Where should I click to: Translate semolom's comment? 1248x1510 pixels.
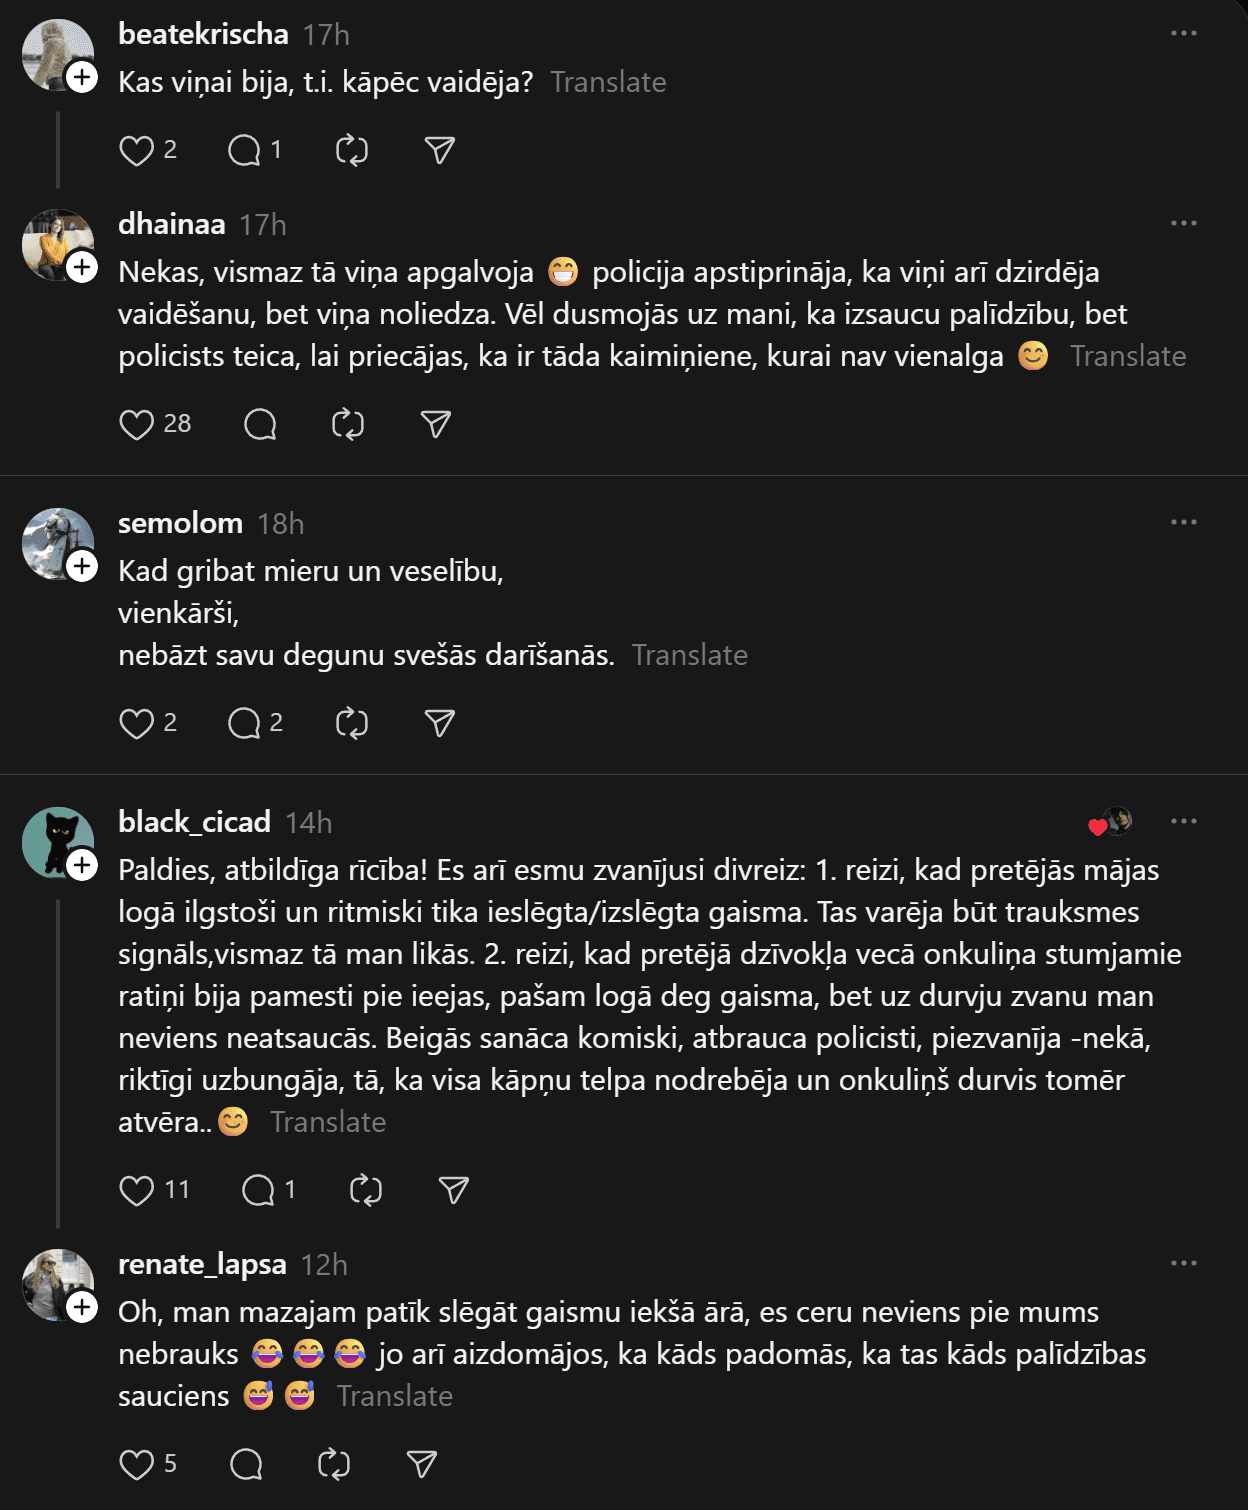(689, 656)
